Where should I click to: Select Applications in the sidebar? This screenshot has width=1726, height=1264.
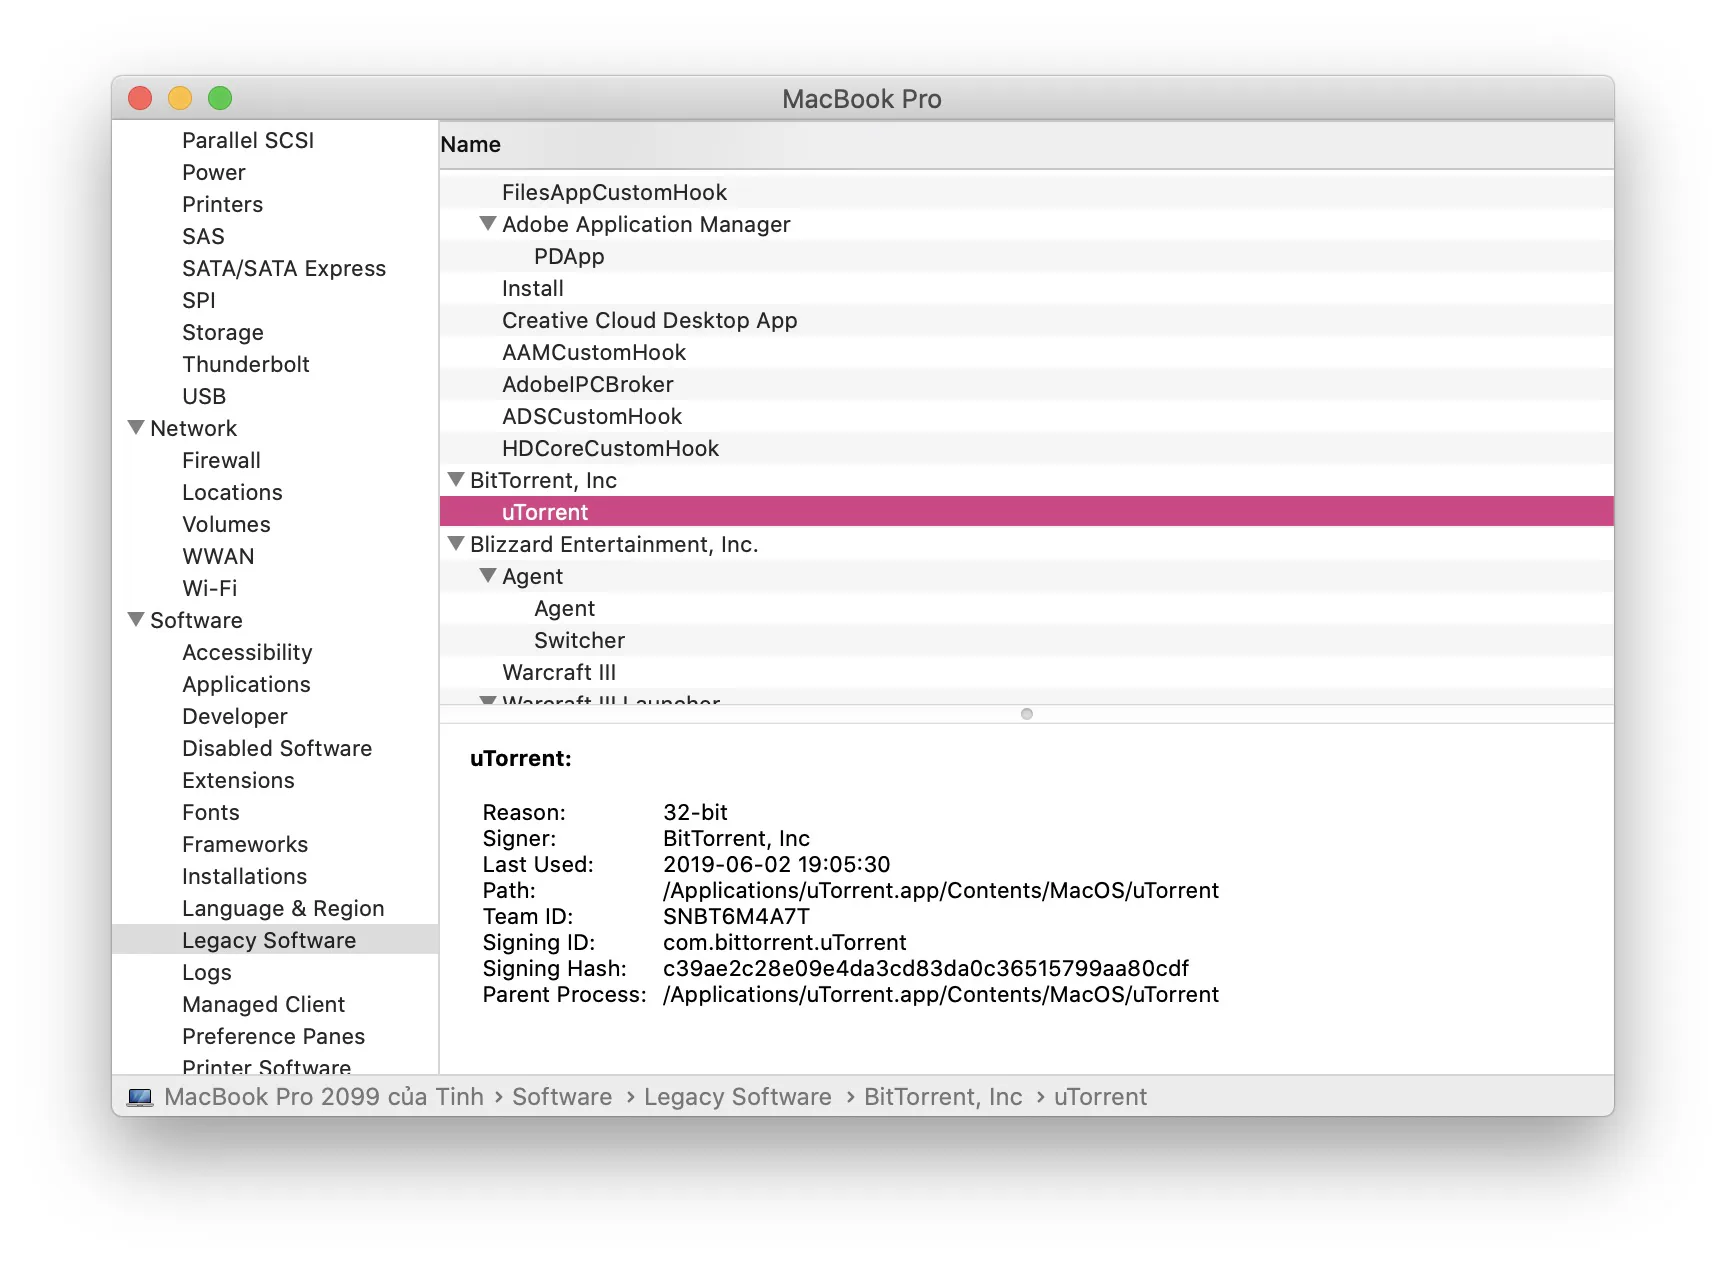click(246, 684)
